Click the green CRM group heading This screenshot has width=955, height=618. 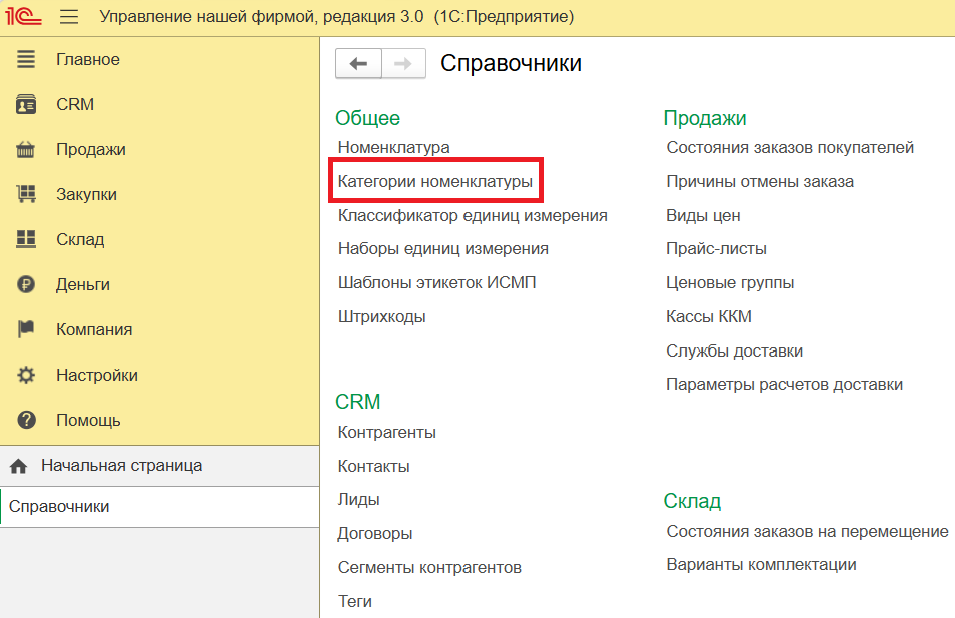(x=358, y=402)
